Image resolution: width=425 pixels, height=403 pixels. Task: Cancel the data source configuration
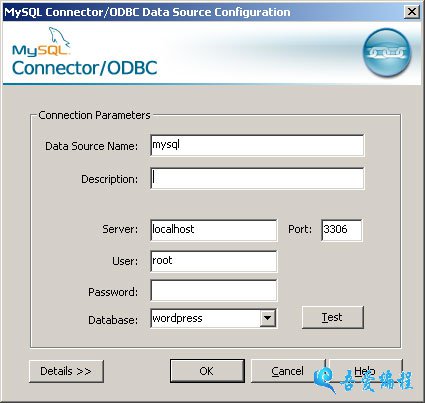coord(287,371)
